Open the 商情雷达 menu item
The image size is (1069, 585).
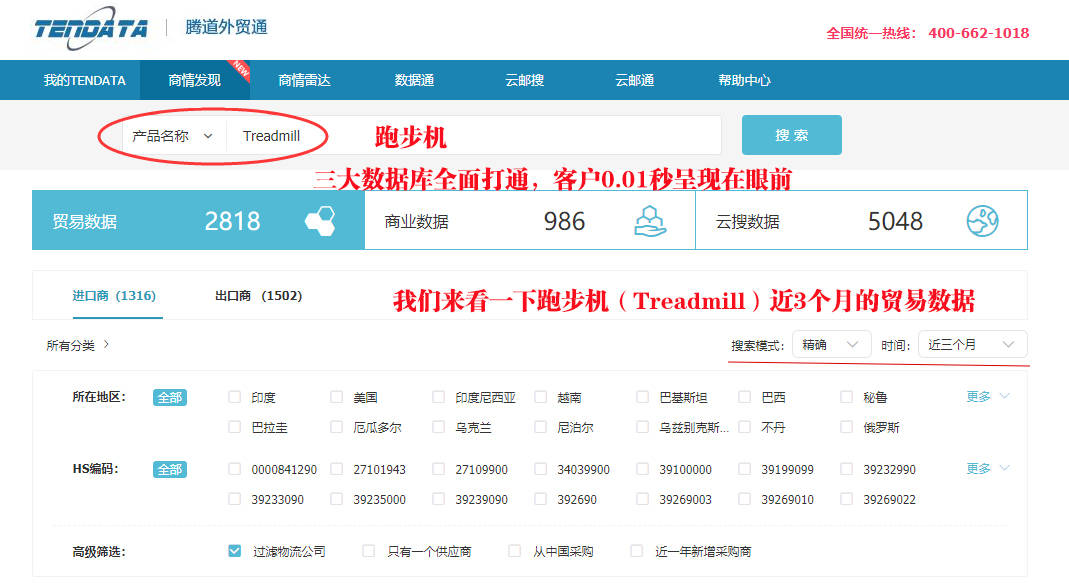coord(304,80)
